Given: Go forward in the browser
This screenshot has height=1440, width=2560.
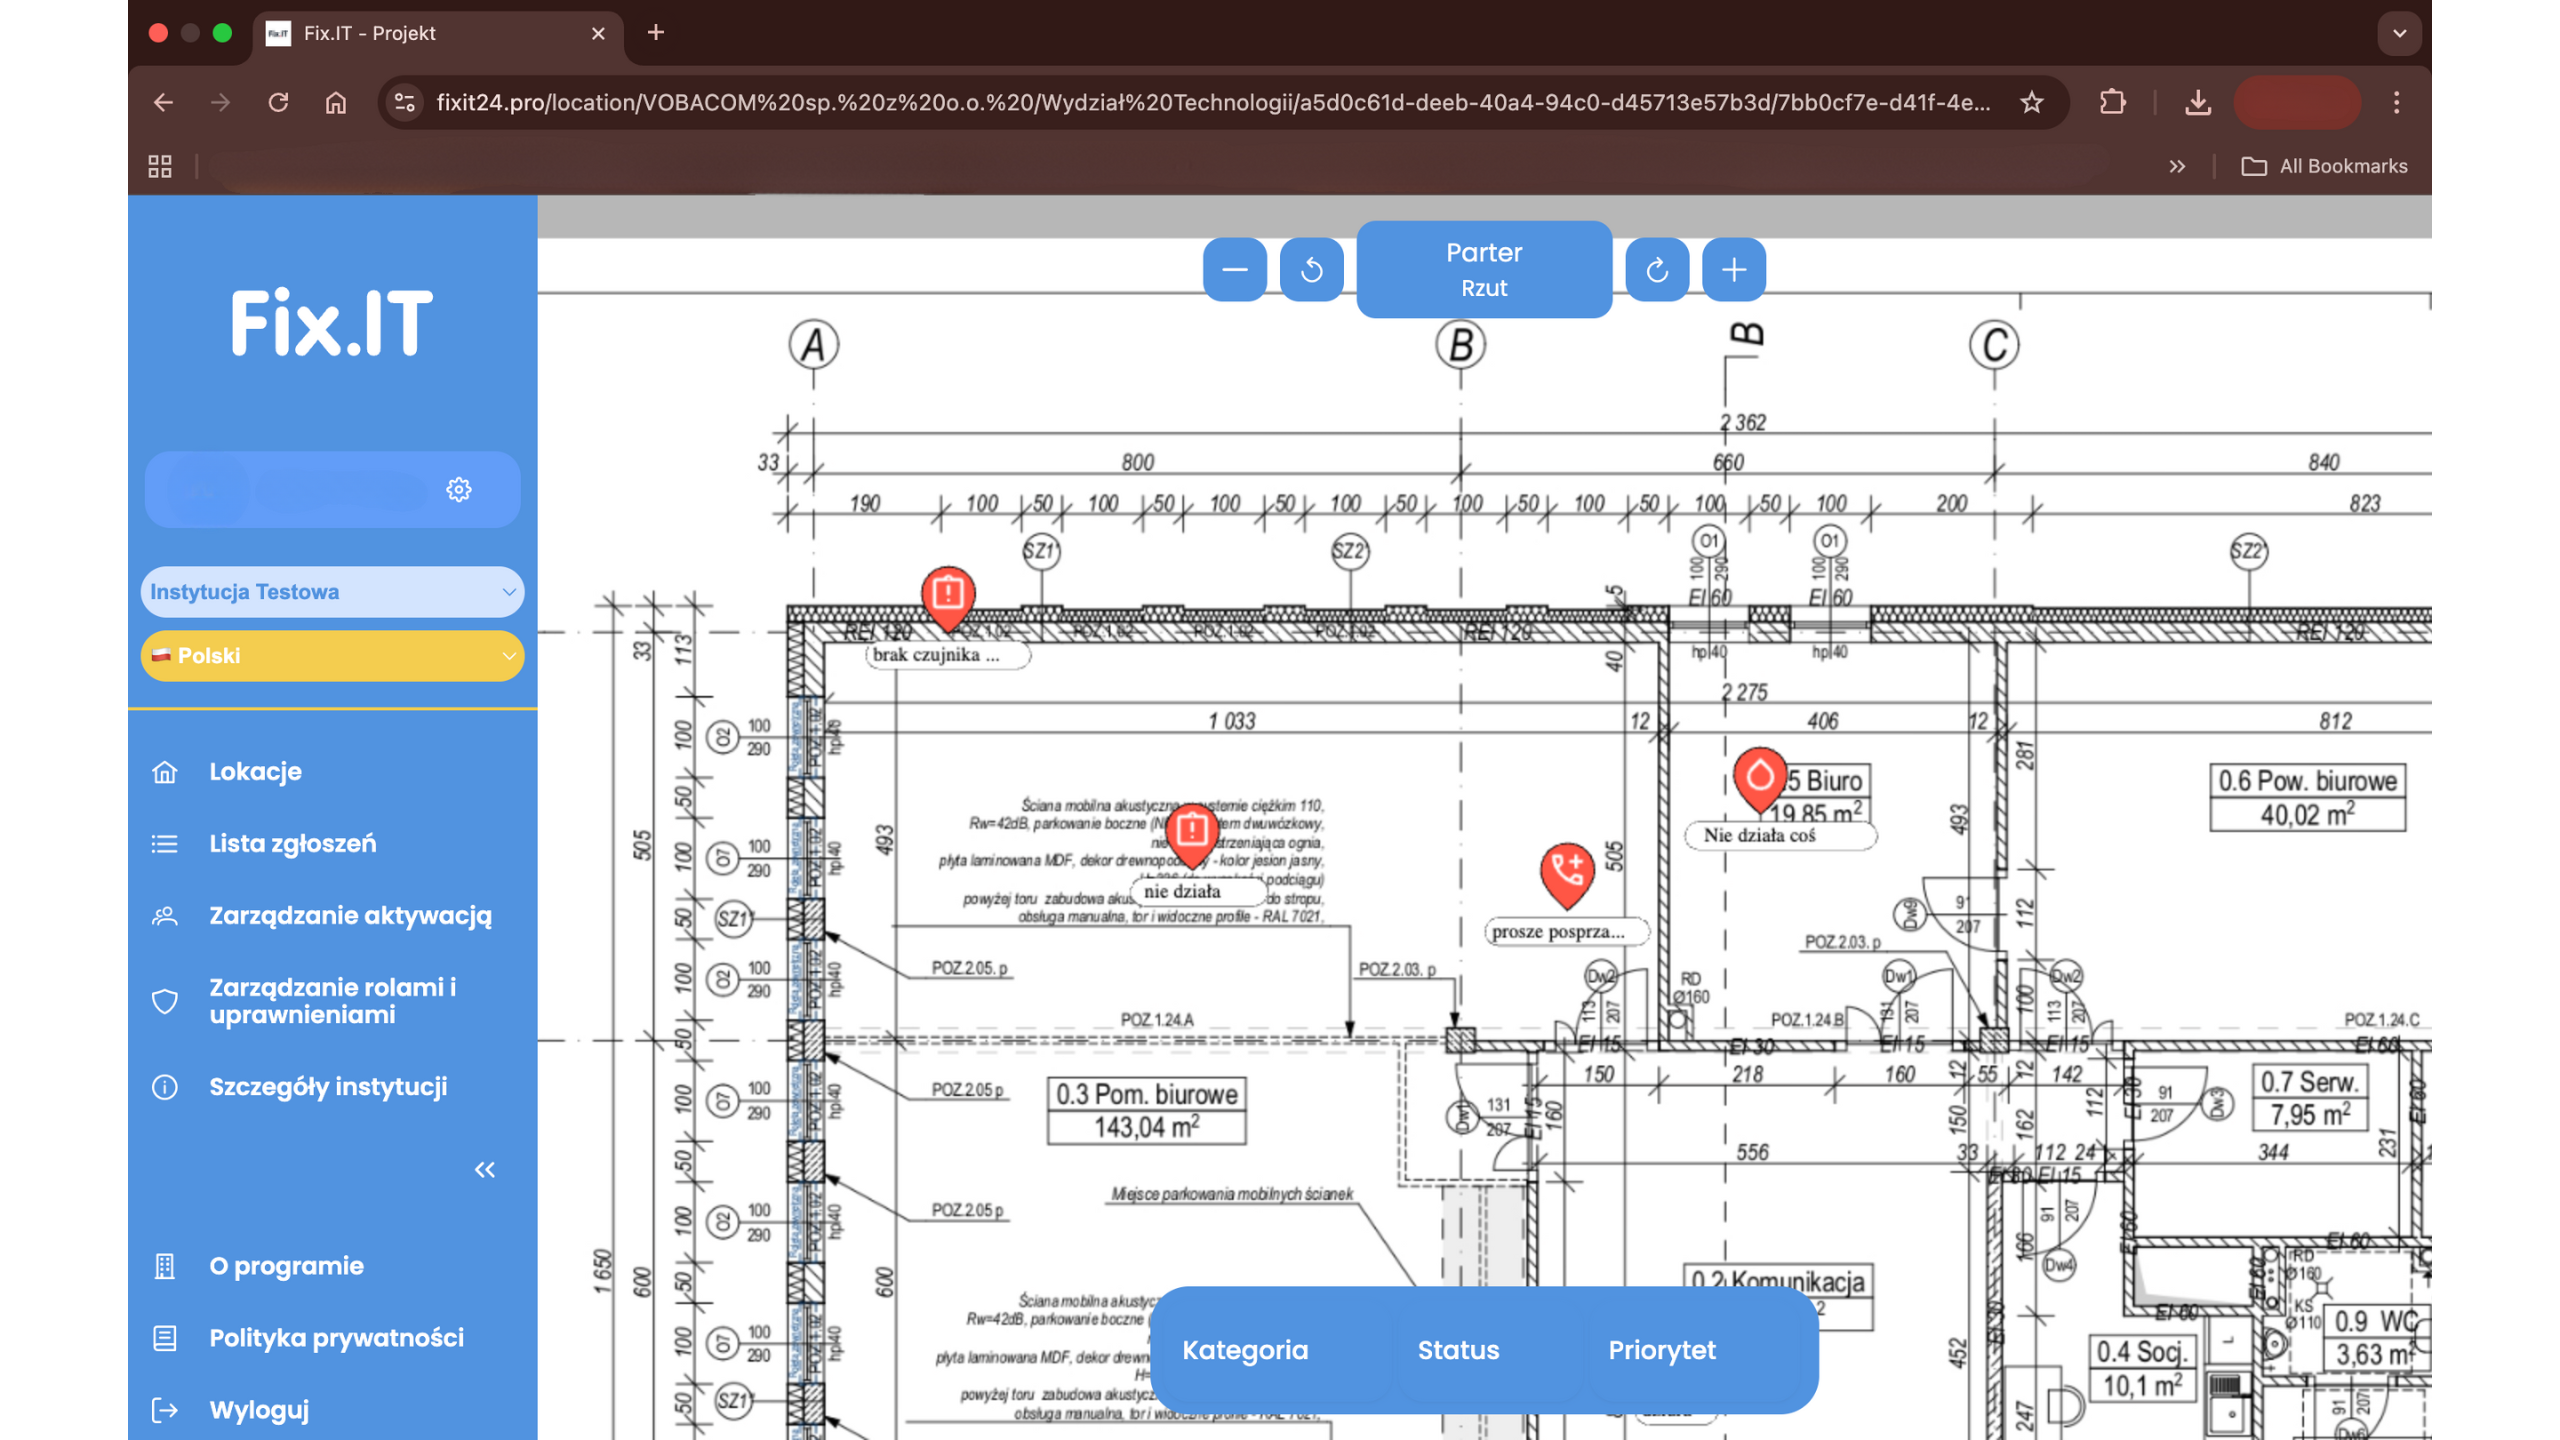Looking at the screenshot, I should [x=221, y=102].
